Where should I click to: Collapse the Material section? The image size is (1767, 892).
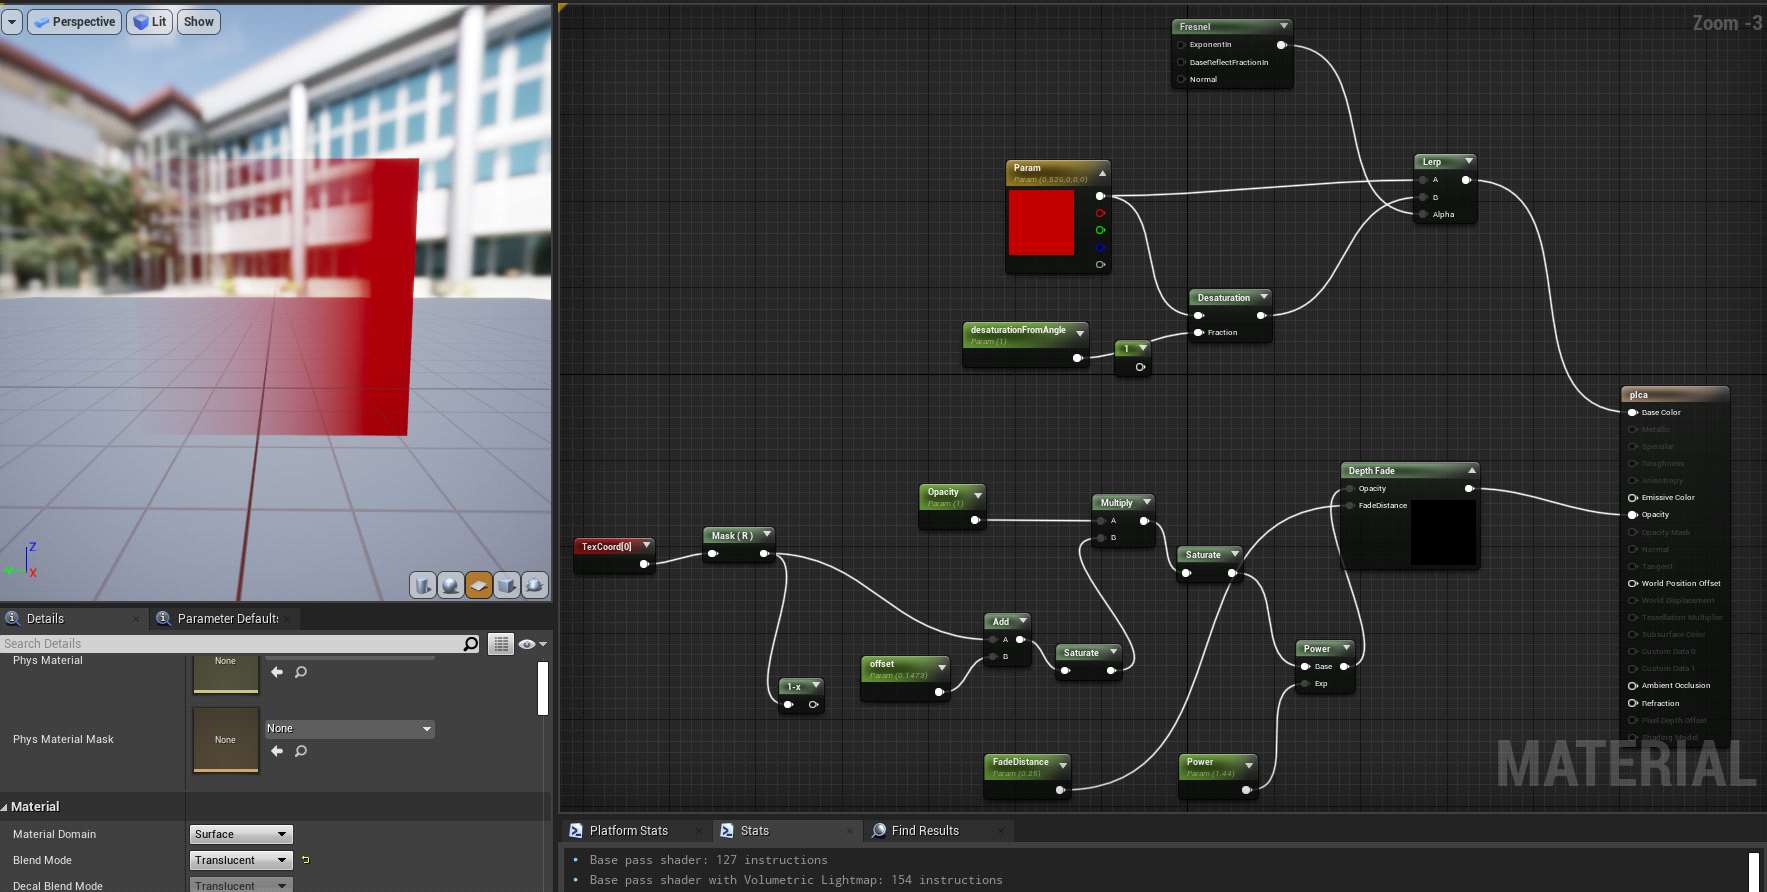click(5, 807)
